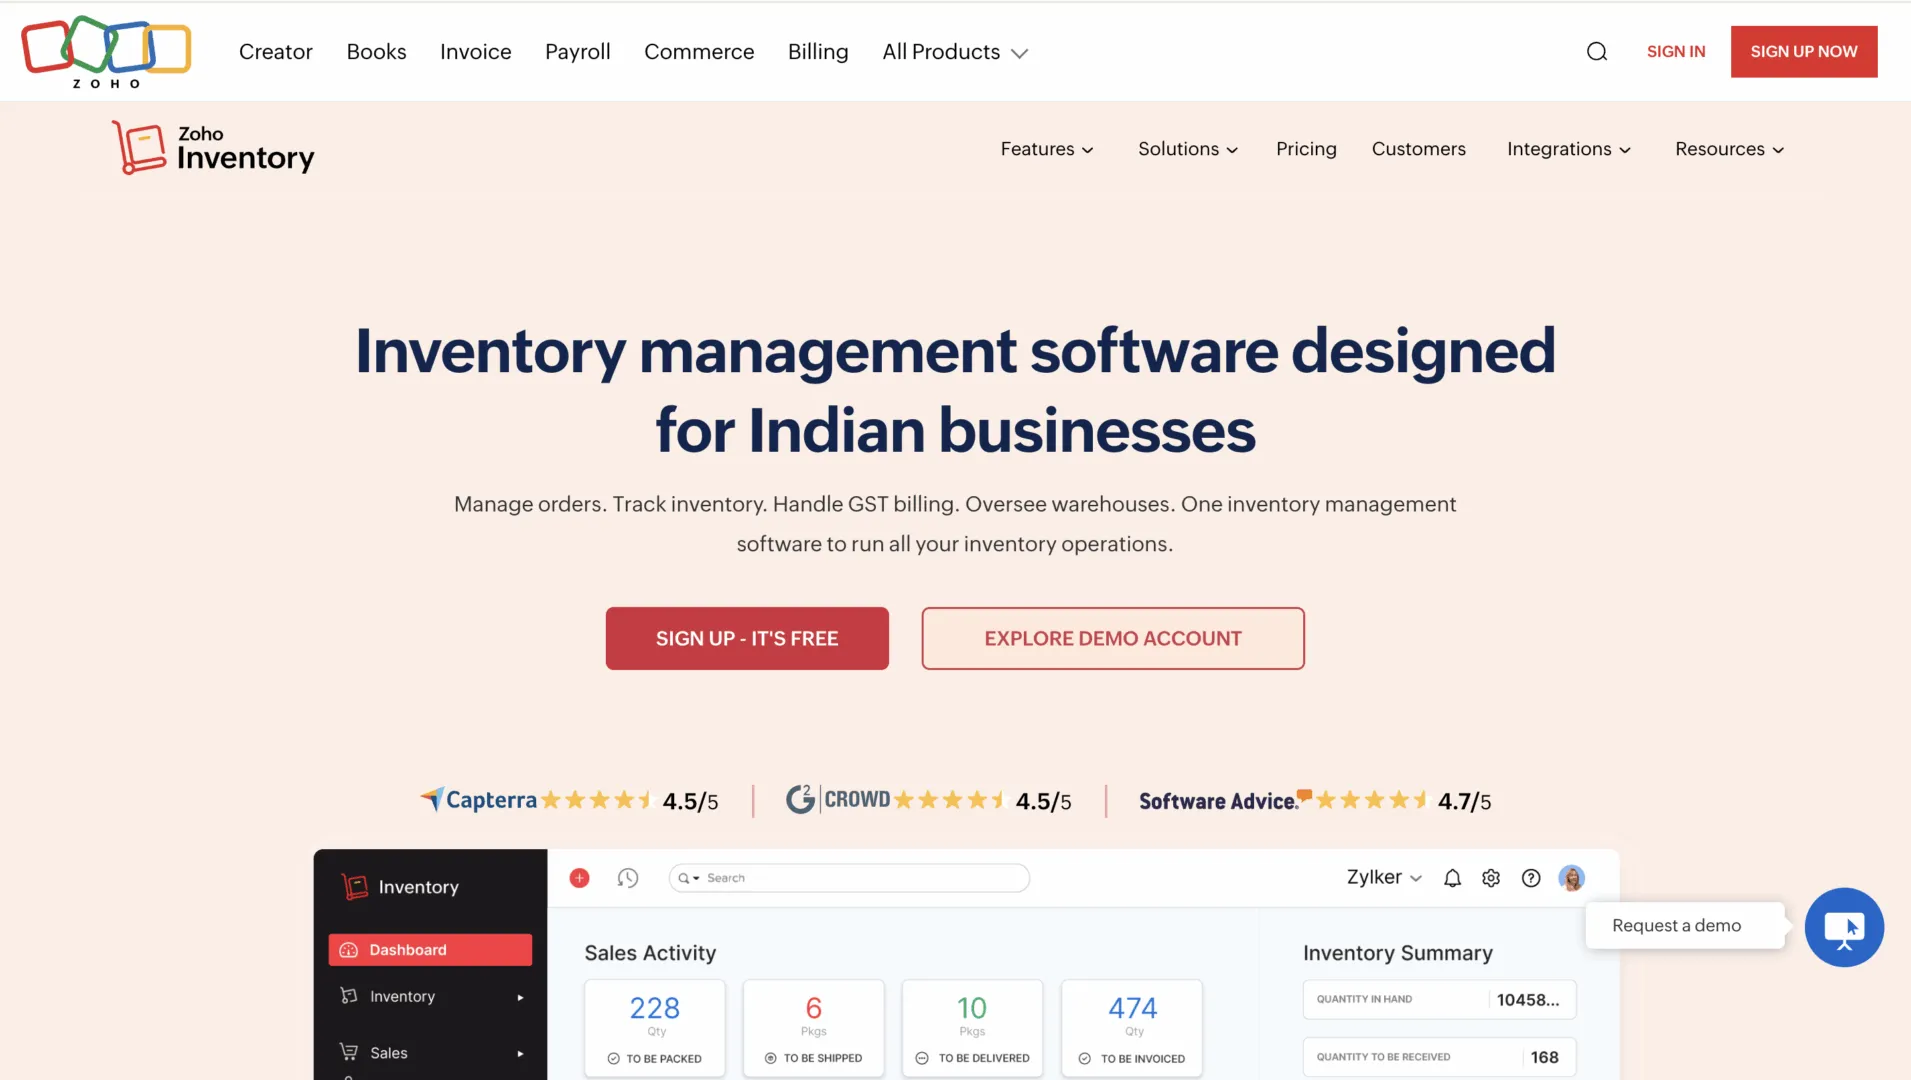This screenshot has width=1911, height=1080.
Task: Click the notifications bell icon
Action: pos(1452,878)
